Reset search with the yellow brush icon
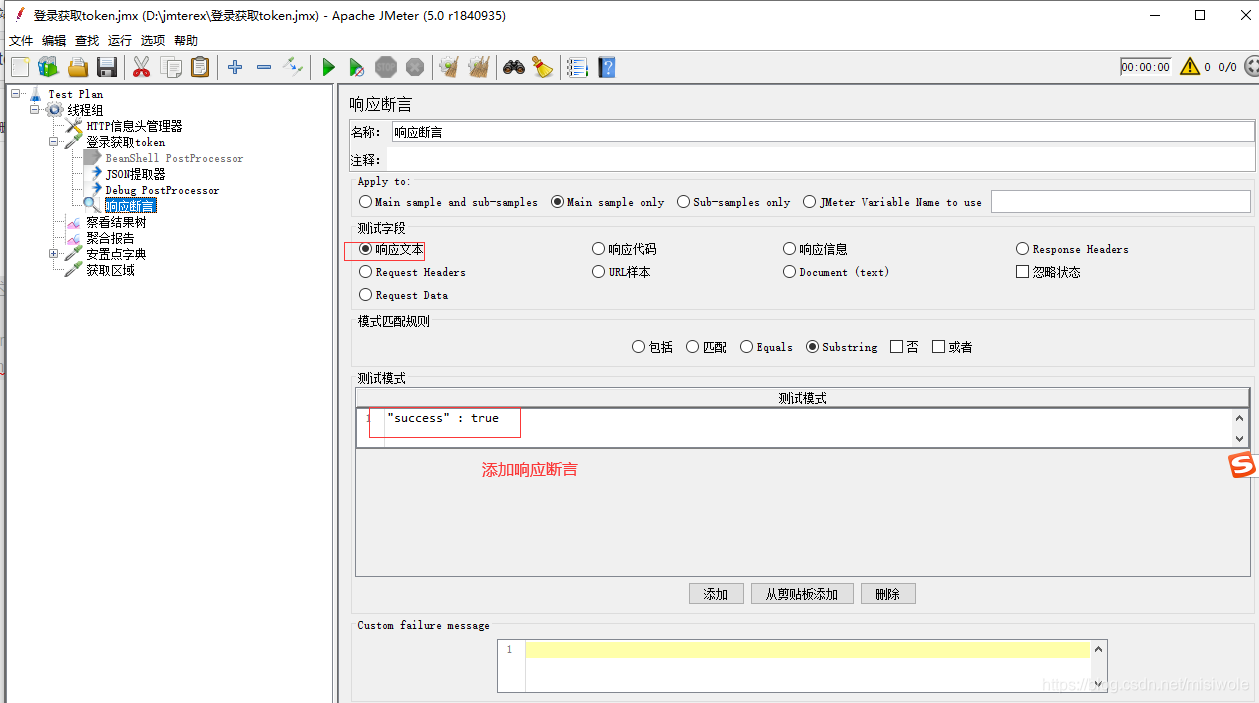The image size is (1259, 703). pos(543,67)
